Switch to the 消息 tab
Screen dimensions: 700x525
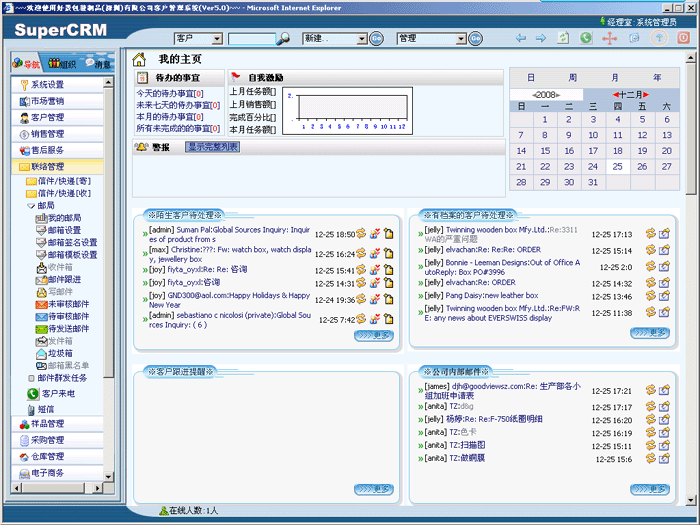tap(98, 64)
